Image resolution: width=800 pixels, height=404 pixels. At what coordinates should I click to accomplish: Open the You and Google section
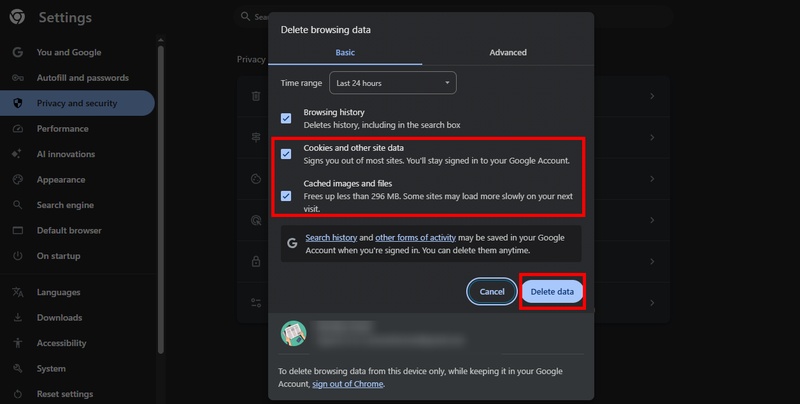point(69,53)
